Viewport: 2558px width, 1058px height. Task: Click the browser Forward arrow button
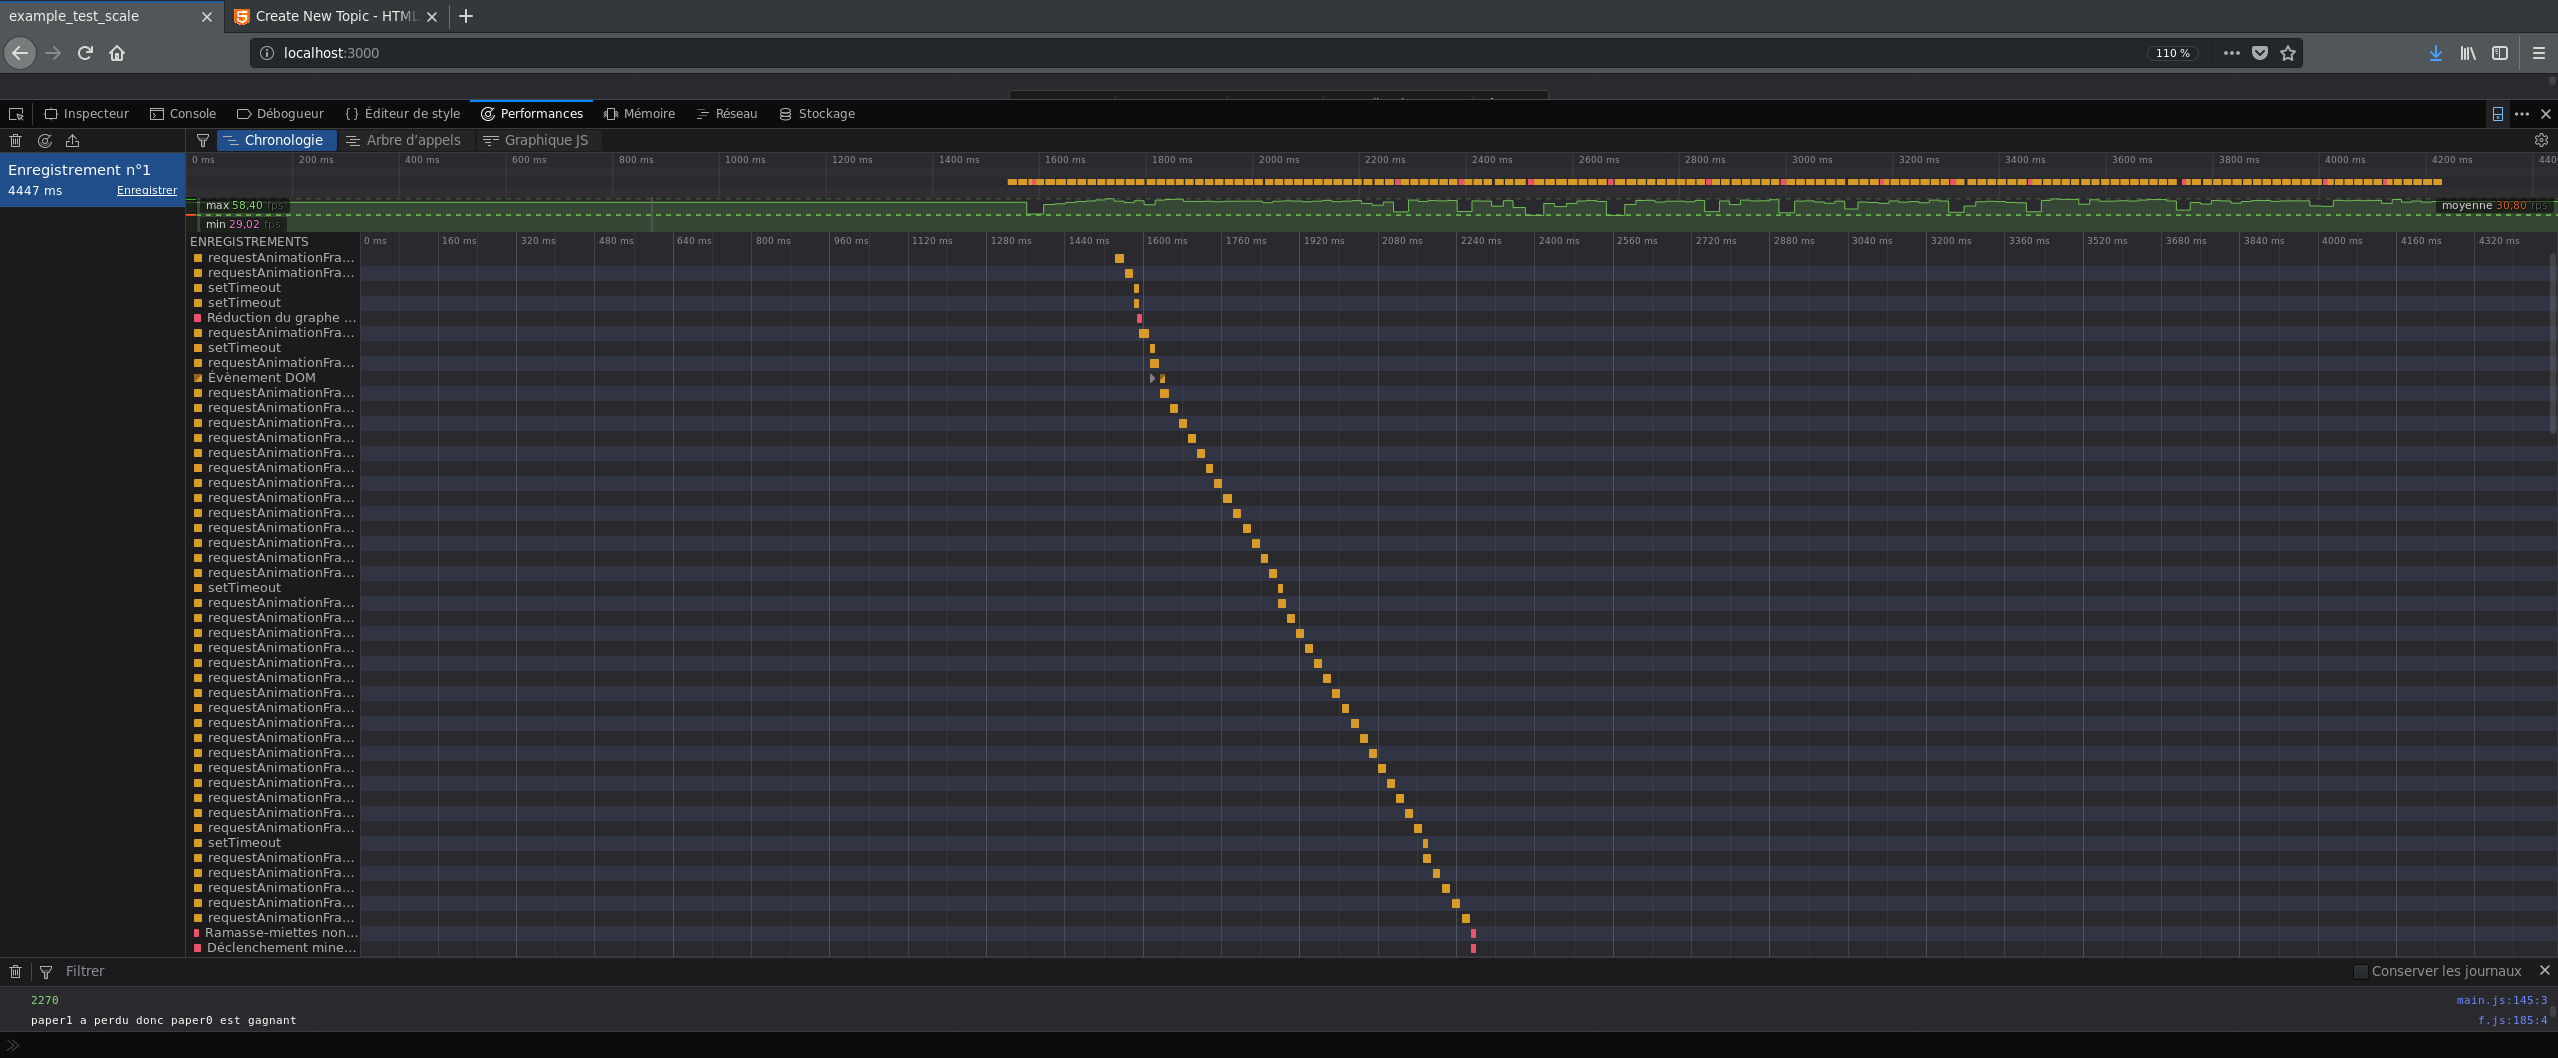[x=53, y=53]
